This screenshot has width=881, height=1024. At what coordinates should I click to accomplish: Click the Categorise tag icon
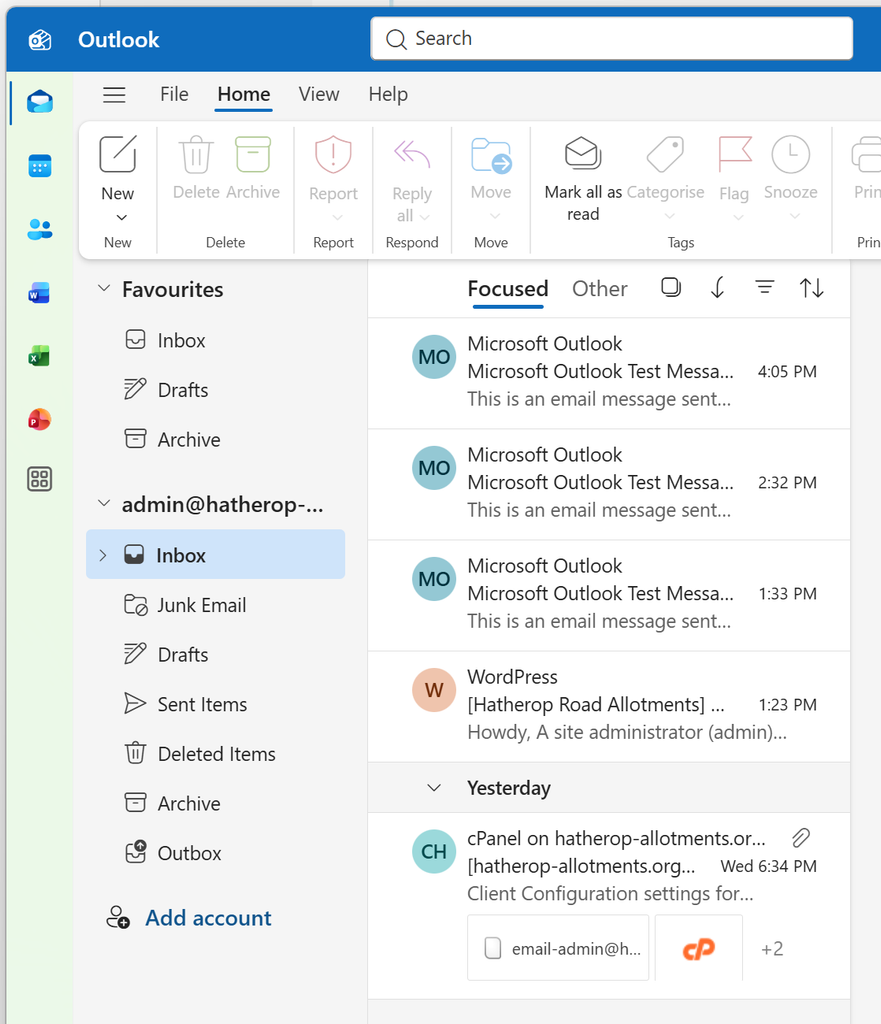coord(665,154)
